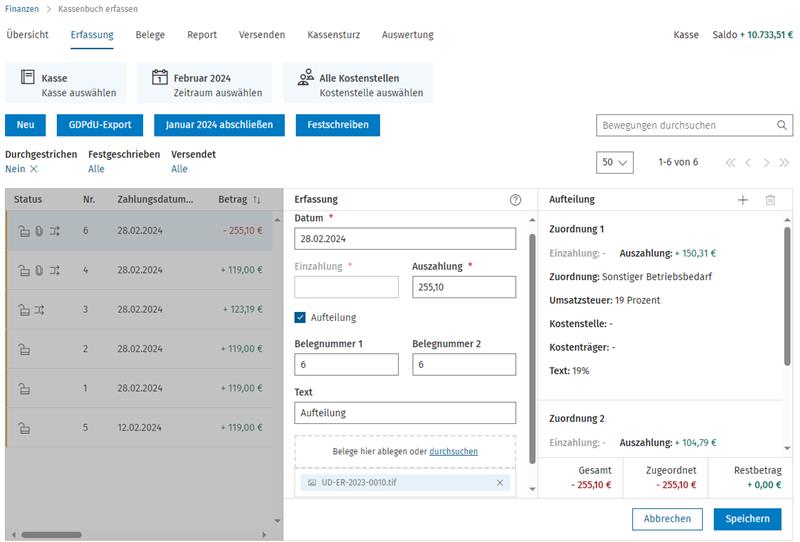
Task: Click lock icon in row Nr. 1
Action: tap(24, 389)
